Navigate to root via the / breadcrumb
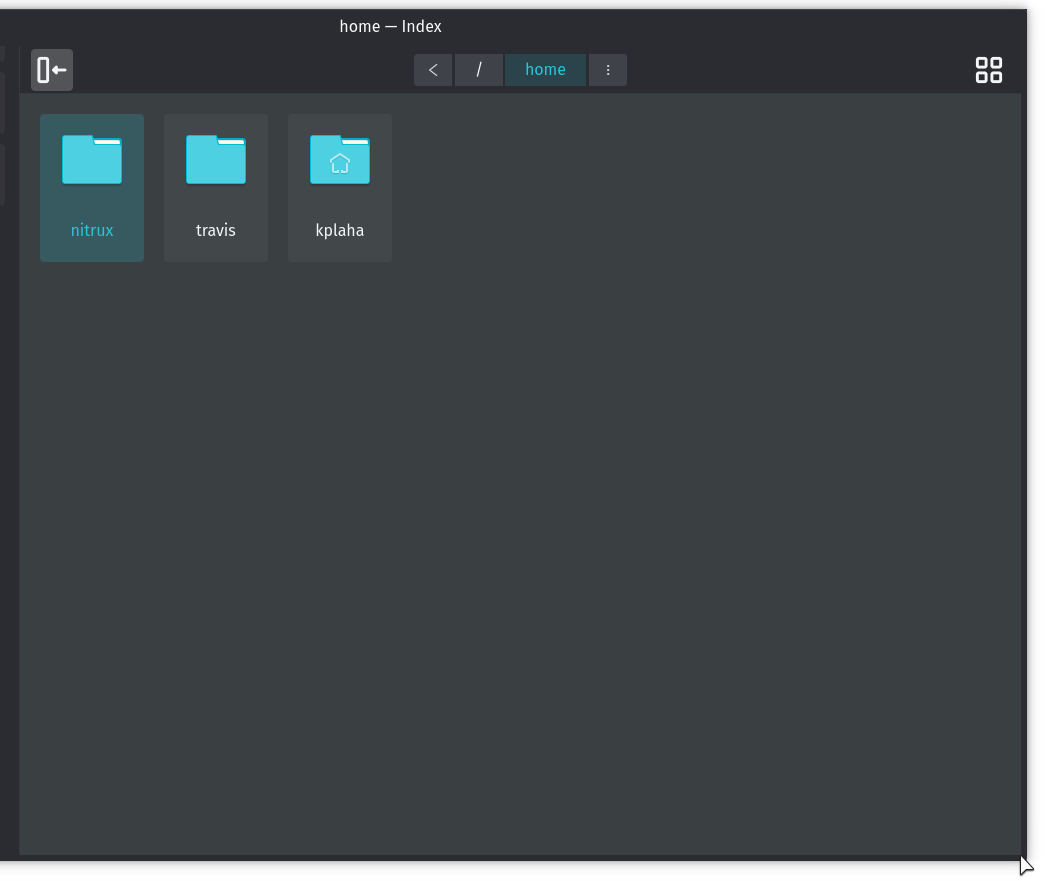This screenshot has height=881, width=1047. click(479, 70)
